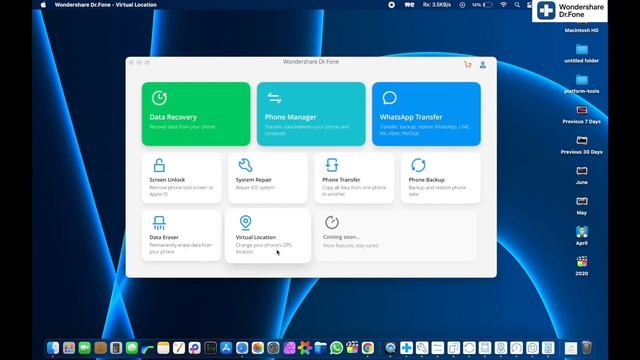Screen dimensions: 640x360
Task: Open the purple Affinity Photo Dock icon
Action: pos(289,348)
